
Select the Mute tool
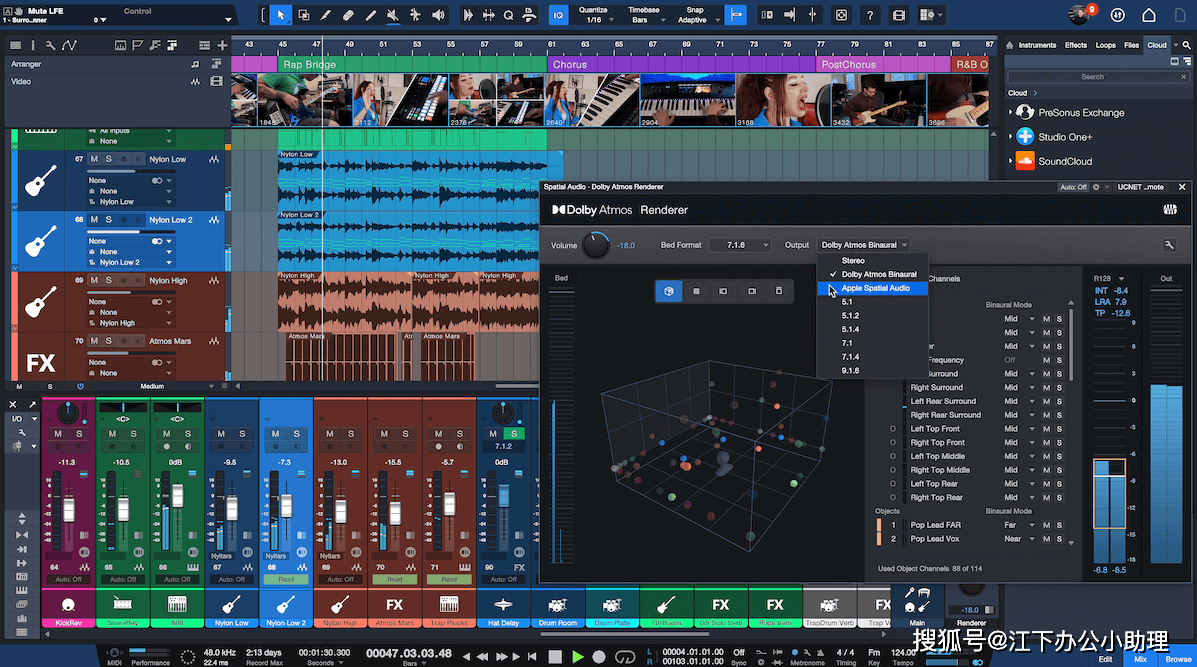[x=392, y=15]
